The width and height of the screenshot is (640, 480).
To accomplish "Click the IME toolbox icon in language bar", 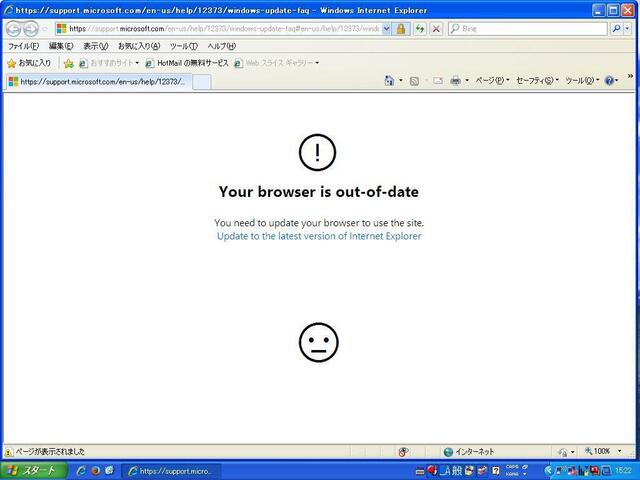I will click(x=482, y=471).
